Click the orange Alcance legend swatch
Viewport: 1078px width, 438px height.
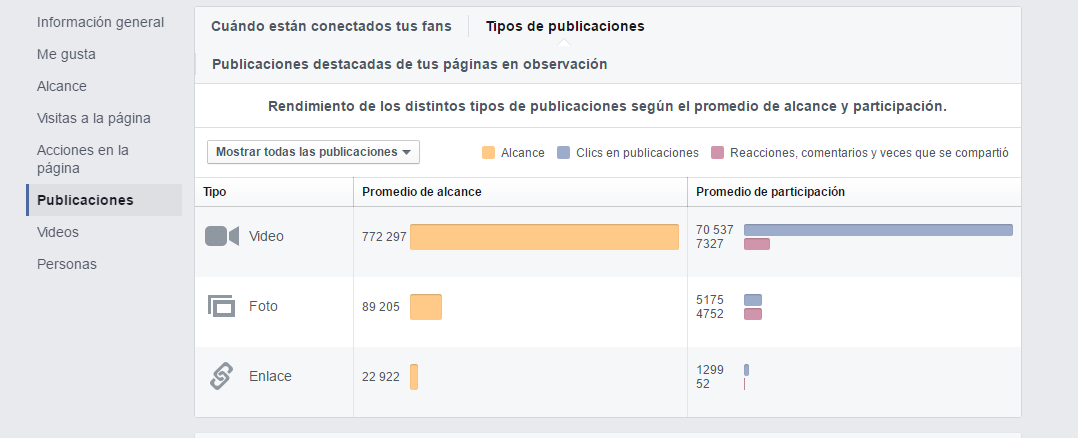click(488, 153)
